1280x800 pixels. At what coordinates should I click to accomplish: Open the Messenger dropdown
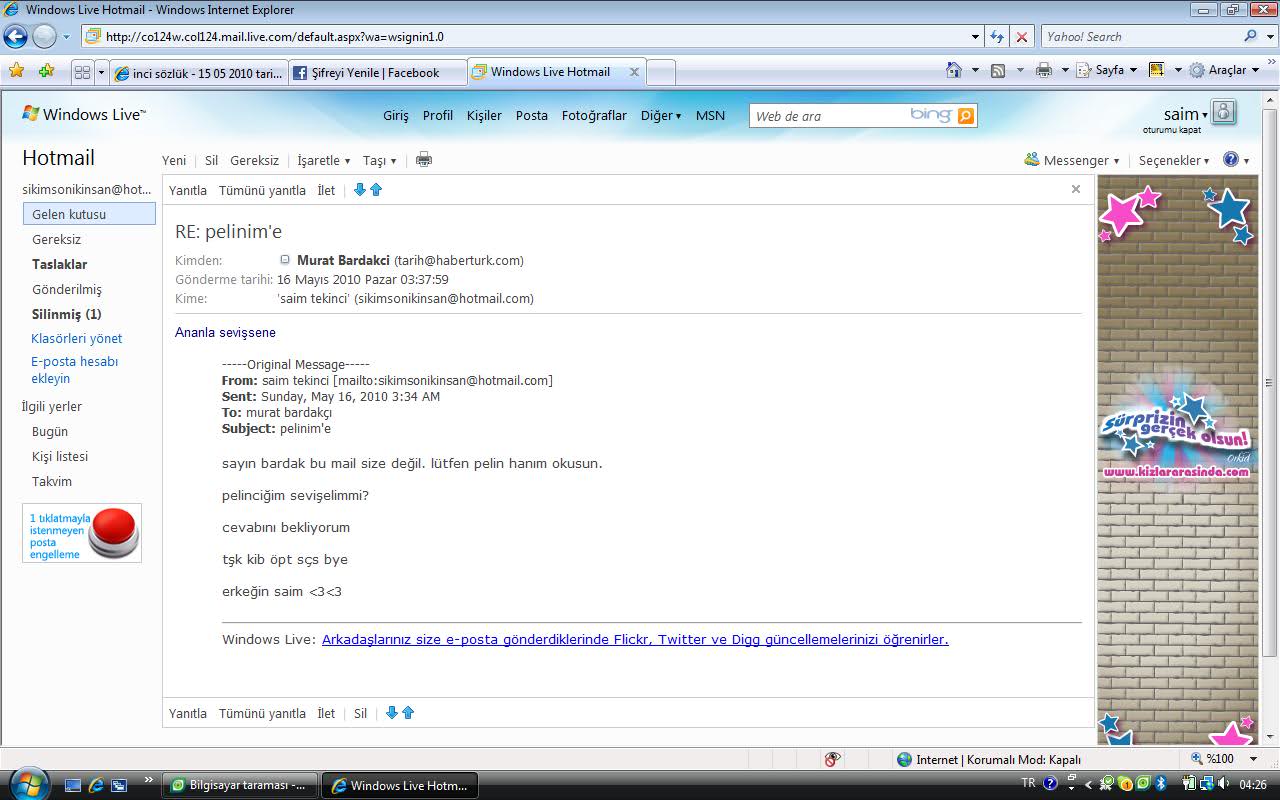tap(1072, 160)
